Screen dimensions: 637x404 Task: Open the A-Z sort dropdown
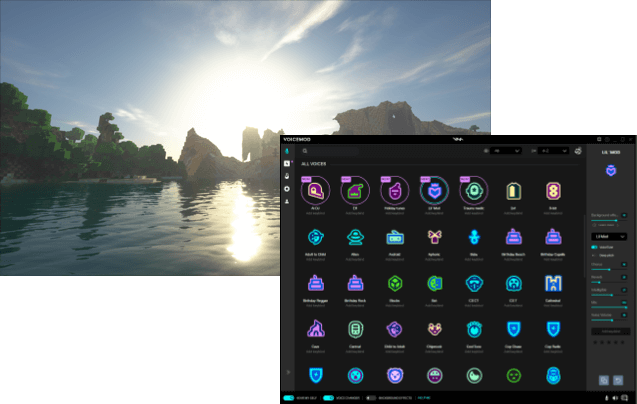(553, 151)
